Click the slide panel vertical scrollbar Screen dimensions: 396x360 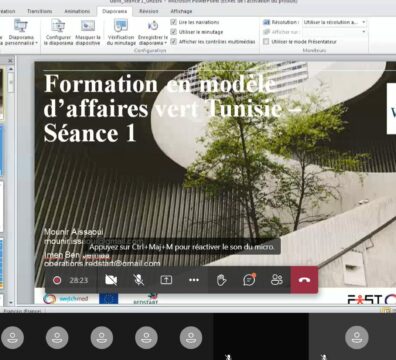[11, 185]
